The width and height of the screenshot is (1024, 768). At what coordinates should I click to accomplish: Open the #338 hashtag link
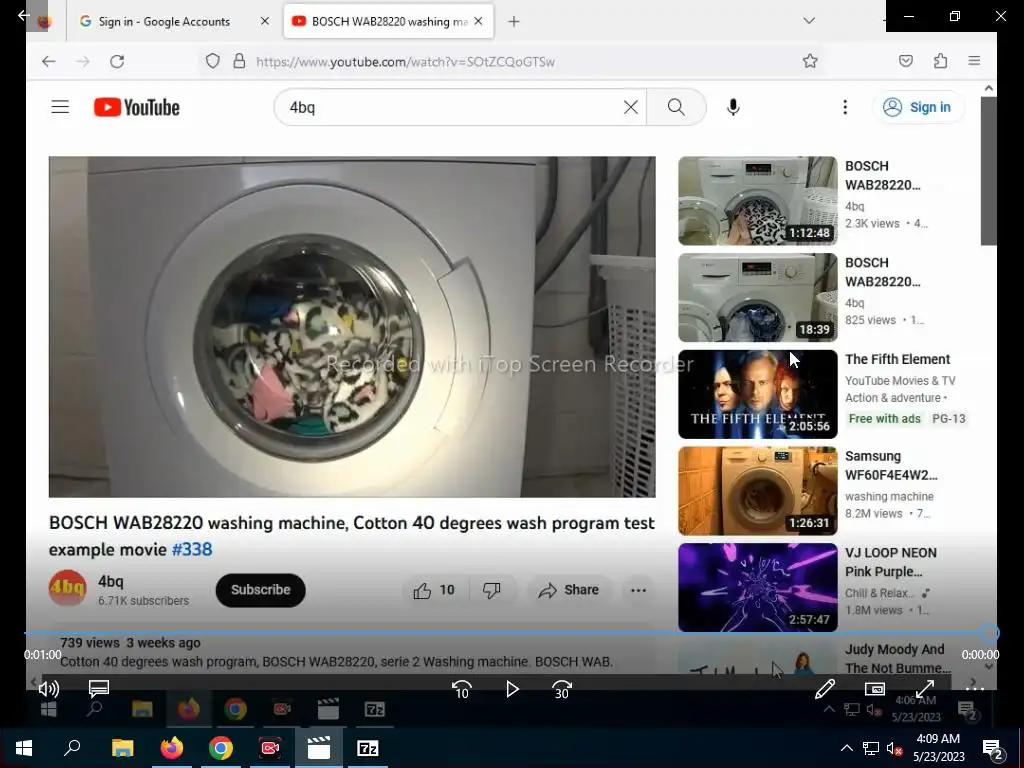click(x=192, y=549)
